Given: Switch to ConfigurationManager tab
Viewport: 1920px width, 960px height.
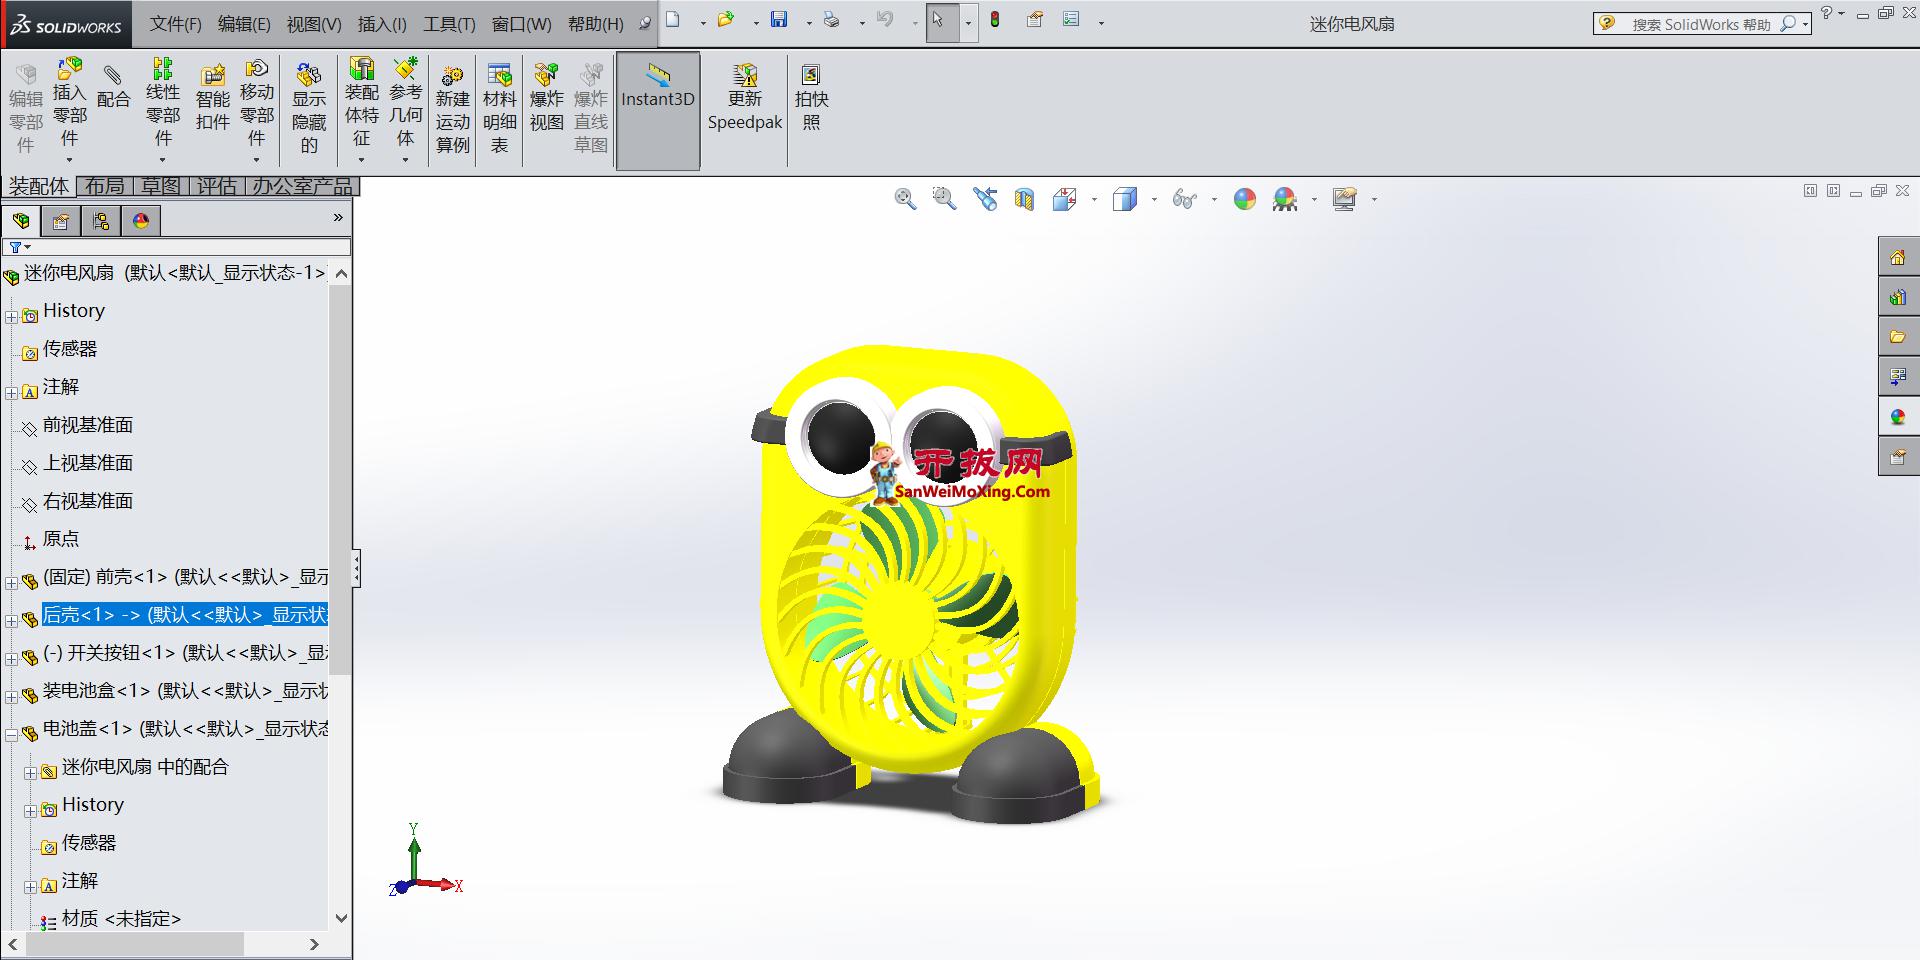Looking at the screenshot, I should [x=100, y=221].
